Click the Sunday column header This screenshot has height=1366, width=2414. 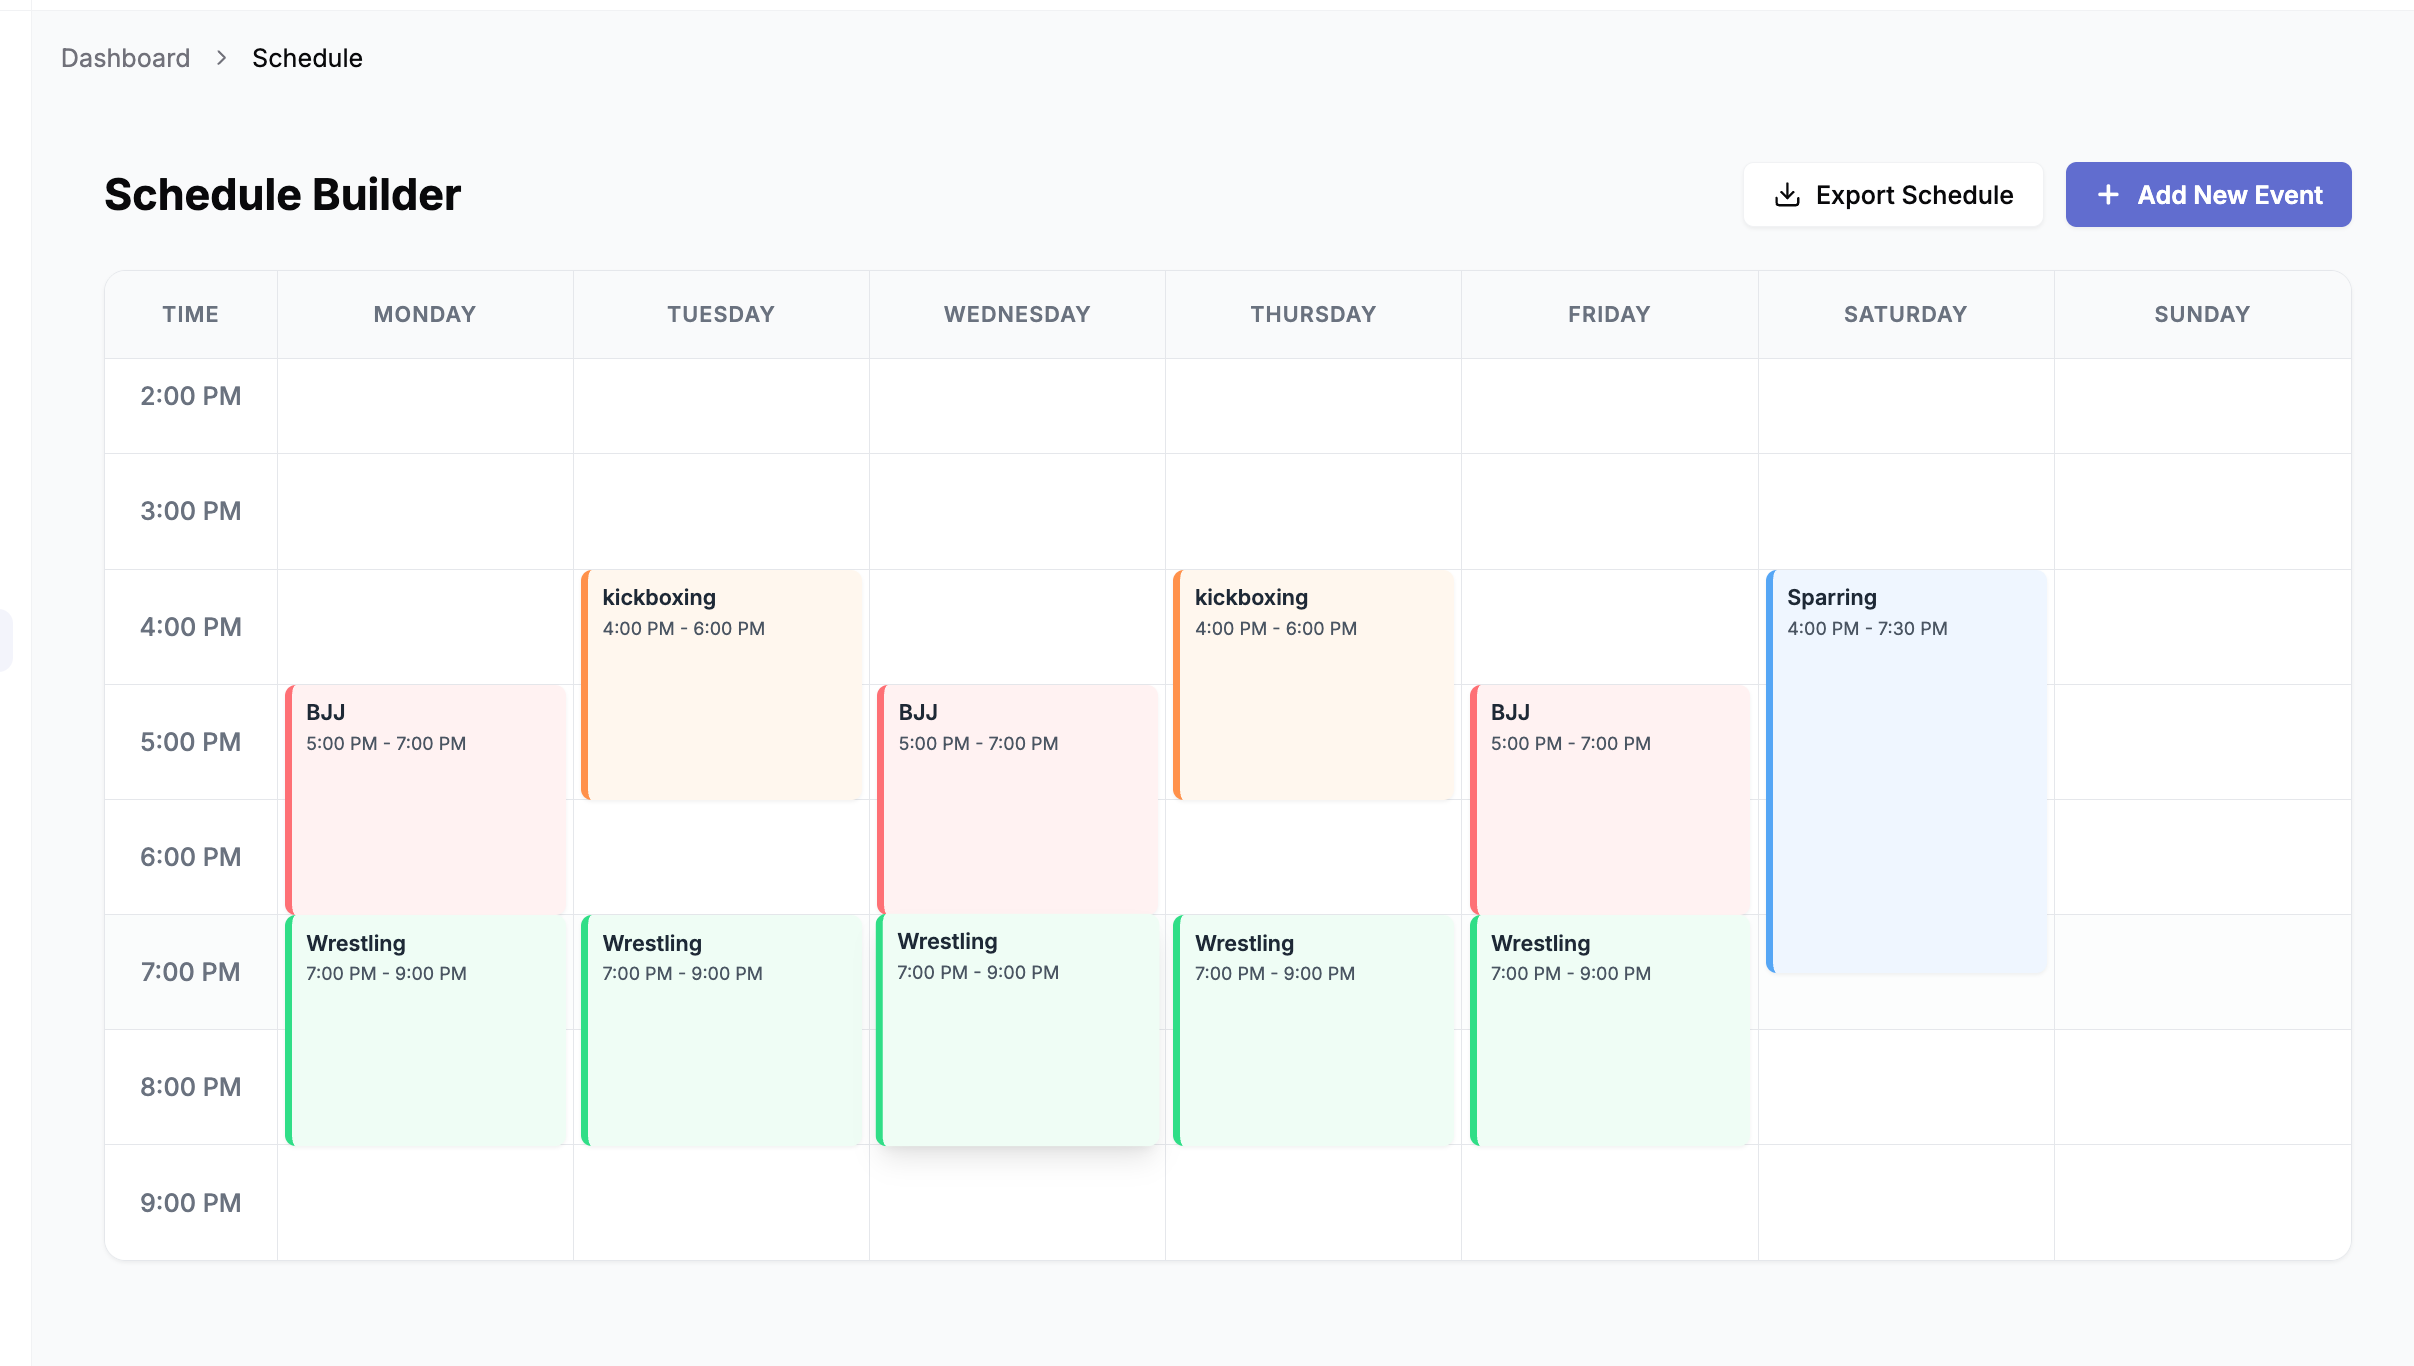click(x=2201, y=314)
